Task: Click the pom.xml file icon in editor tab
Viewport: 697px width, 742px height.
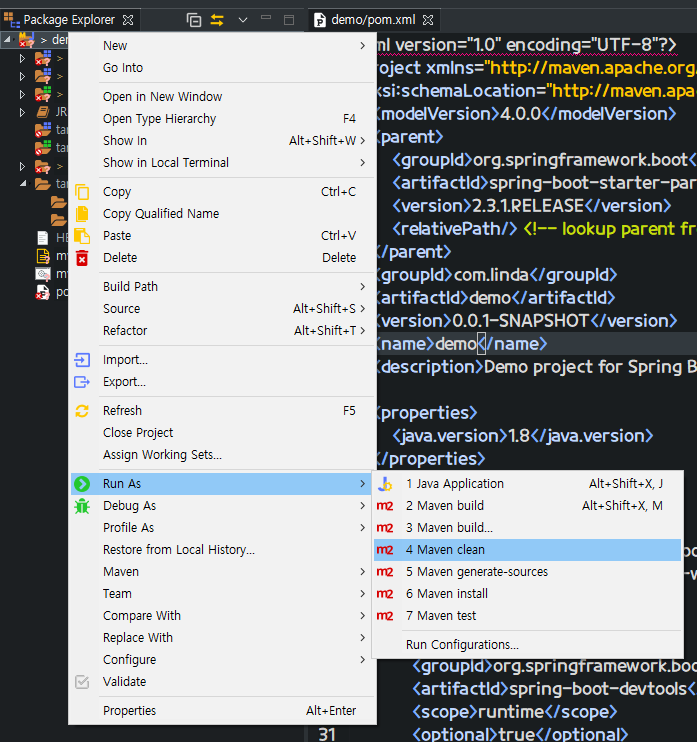Action: coord(320,20)
